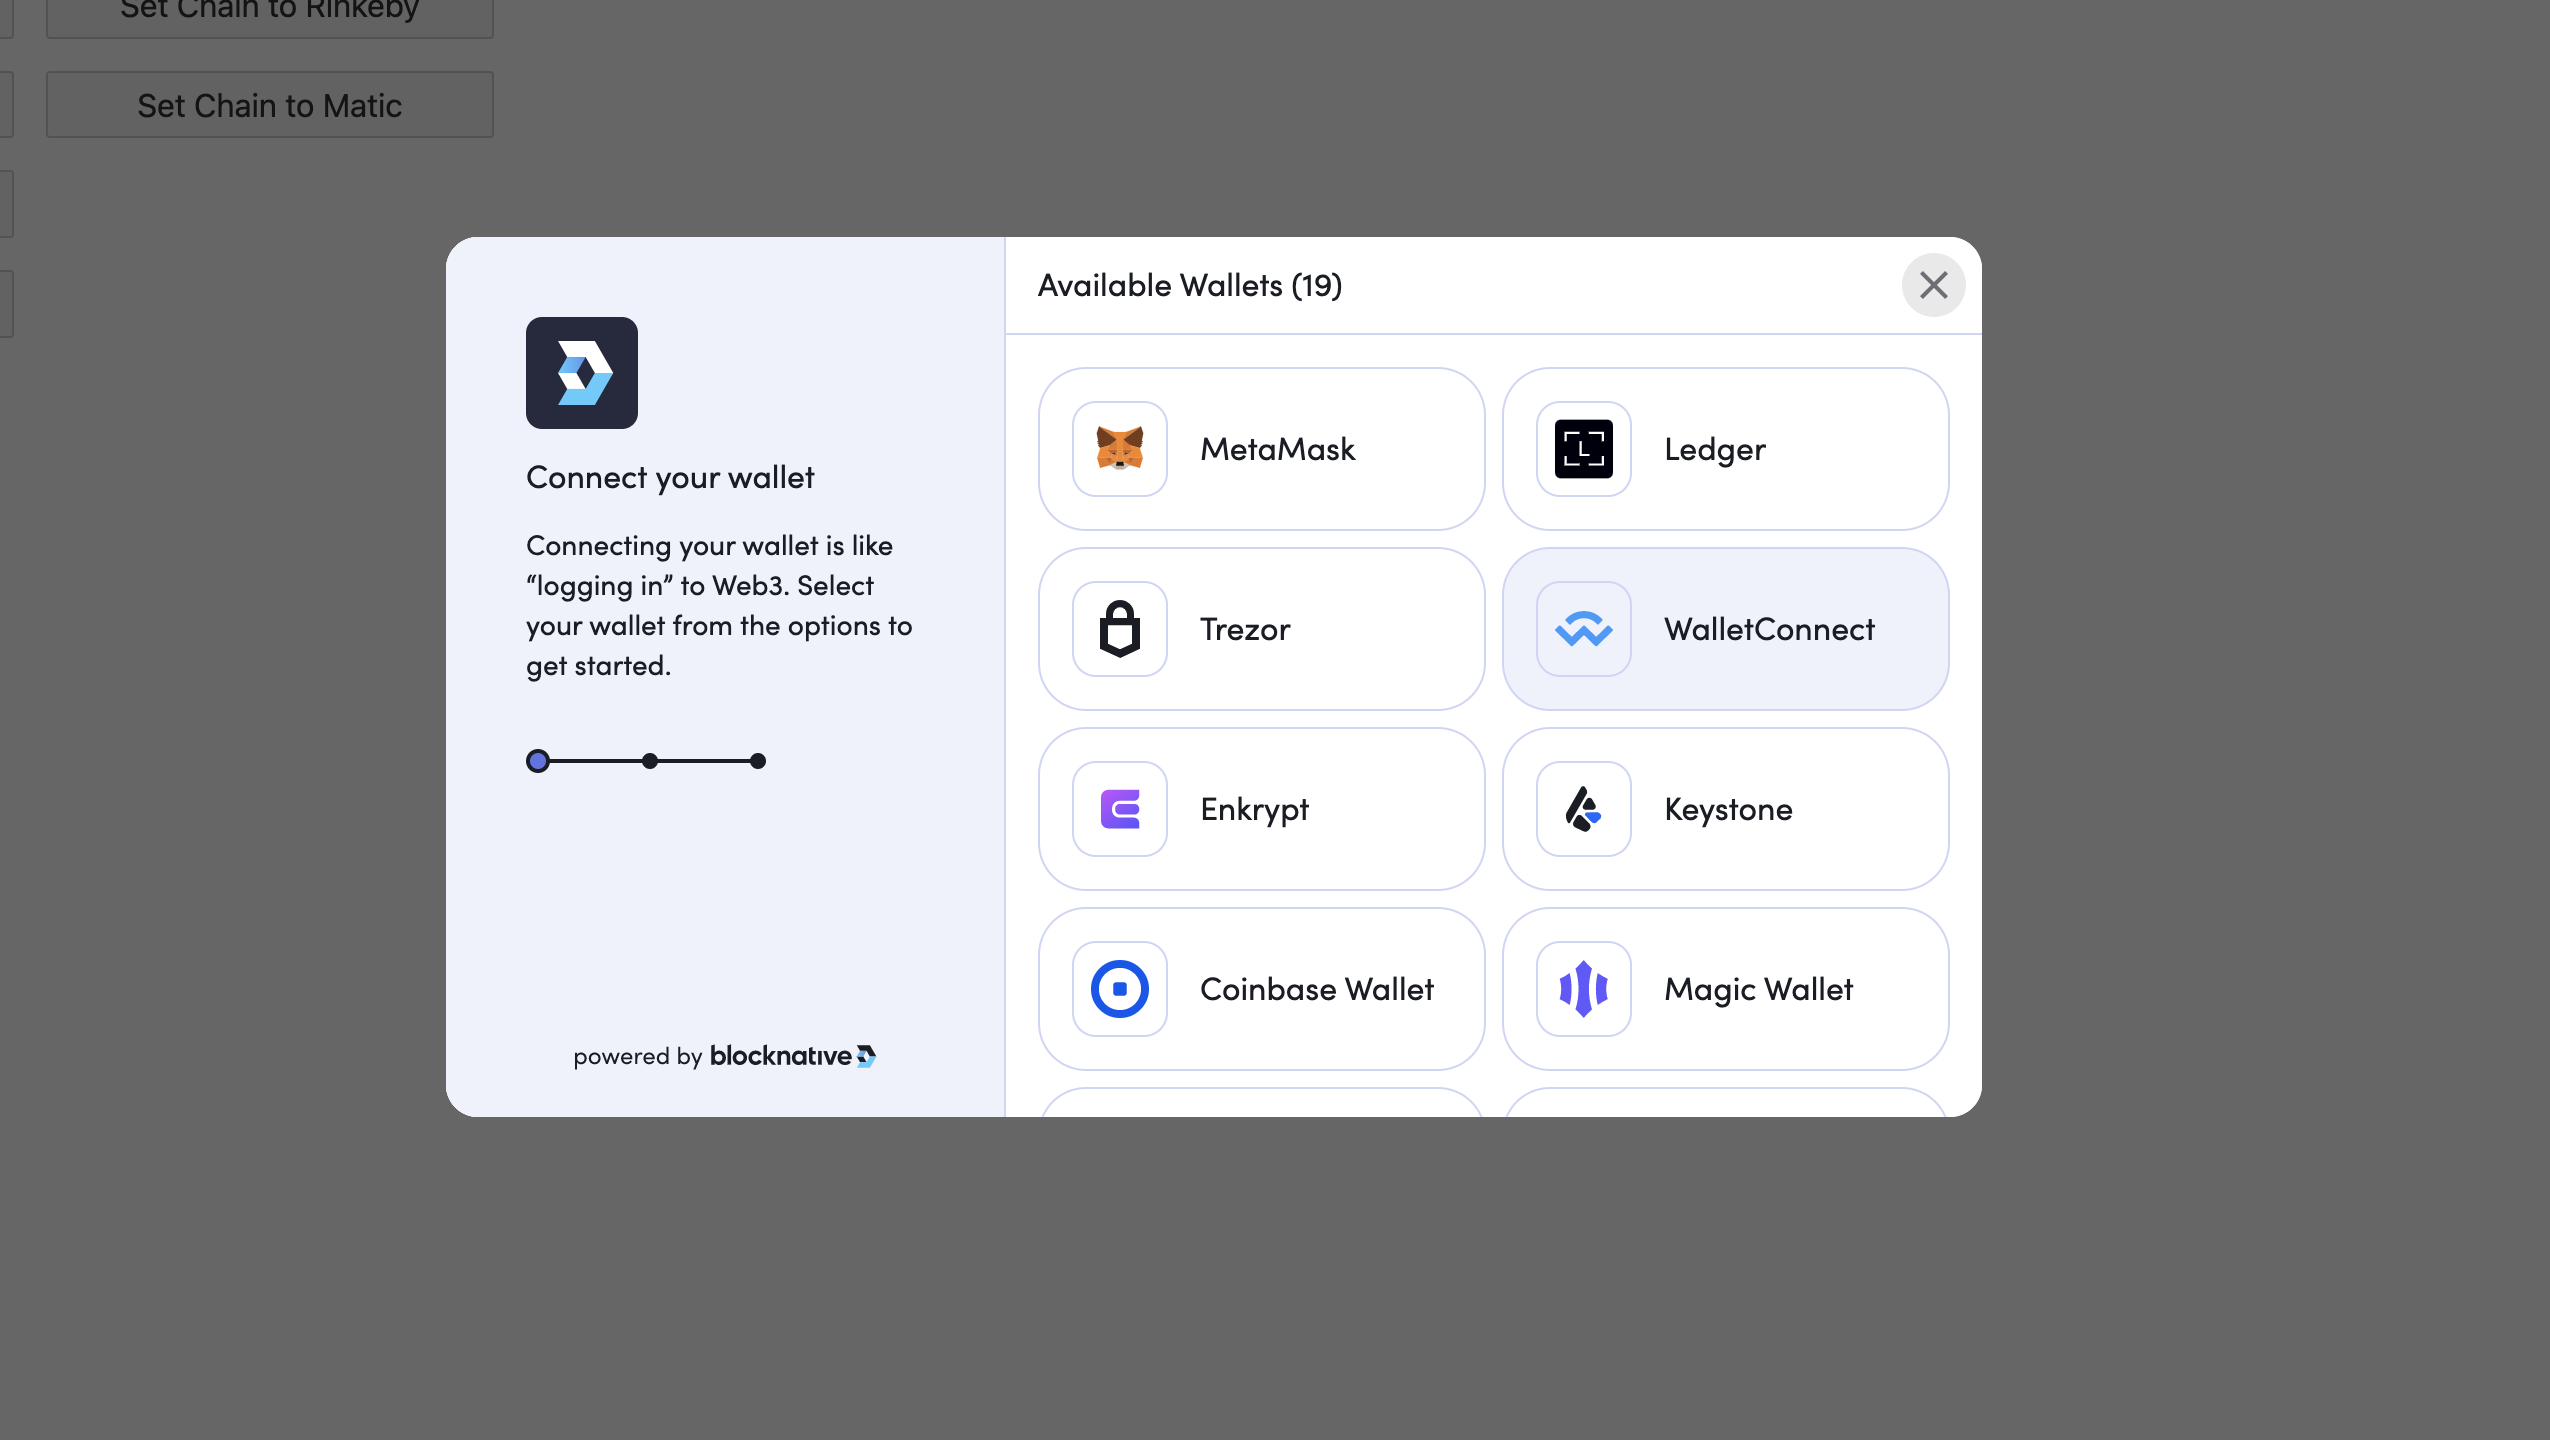The width and height of the screenshot is (2550, 1440).
Task: Choose the Ledger wallet label
Action: 1714,449
